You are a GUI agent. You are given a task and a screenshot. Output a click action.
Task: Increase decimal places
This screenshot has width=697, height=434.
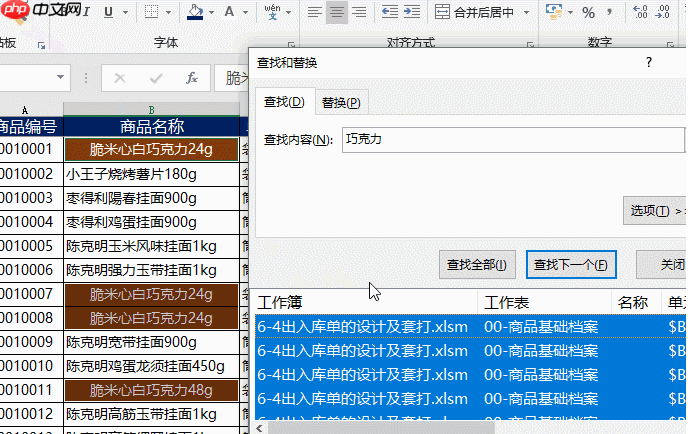641,12
